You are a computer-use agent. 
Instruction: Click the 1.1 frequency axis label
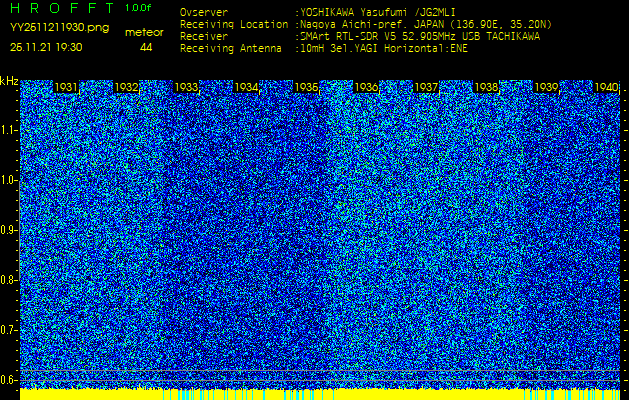click(6, 130)
